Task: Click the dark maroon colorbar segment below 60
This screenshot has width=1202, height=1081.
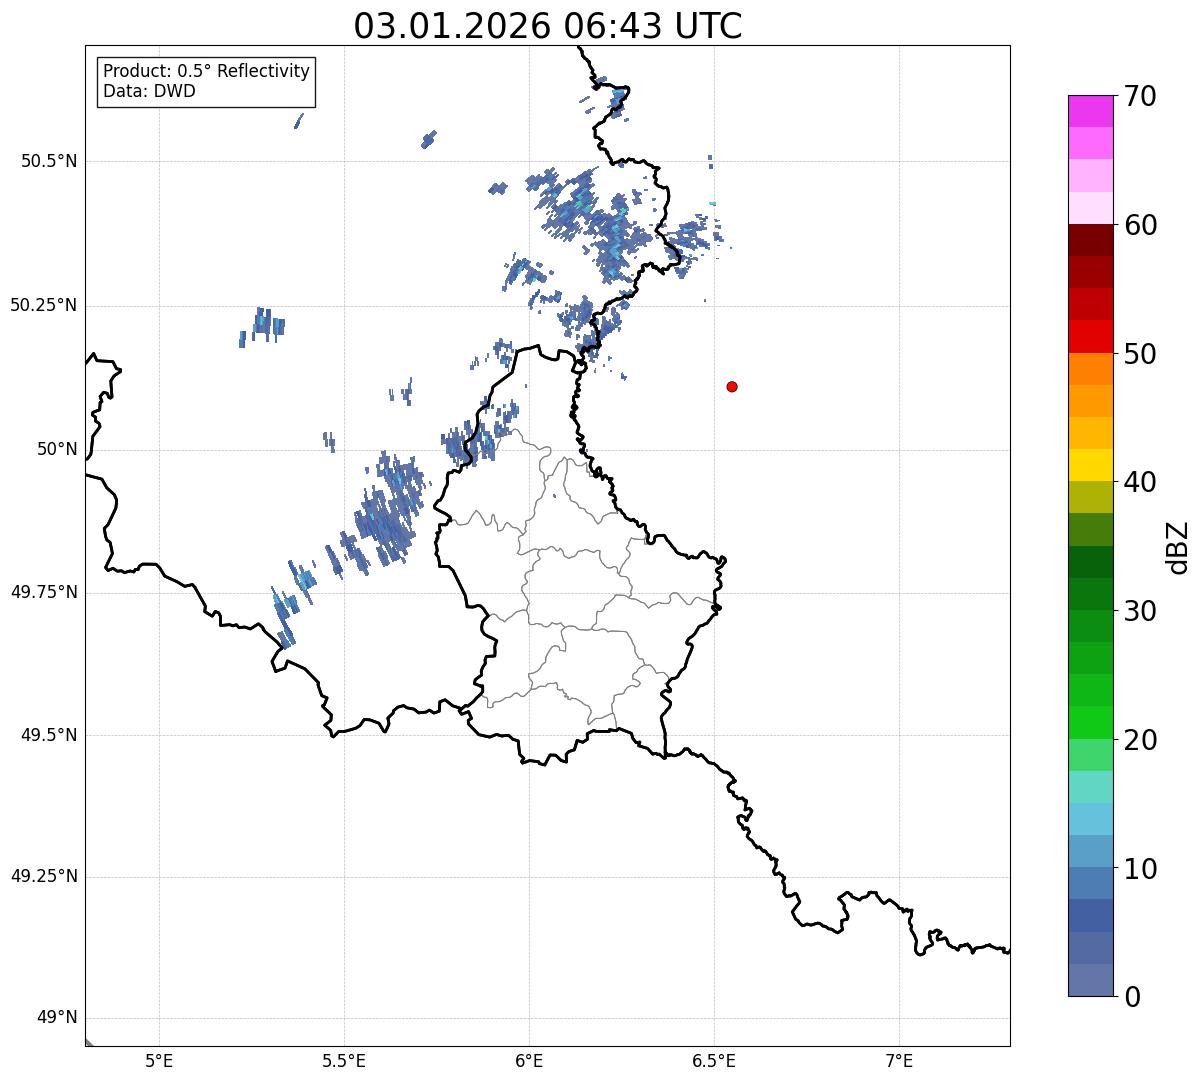Action: (1090, 240)
